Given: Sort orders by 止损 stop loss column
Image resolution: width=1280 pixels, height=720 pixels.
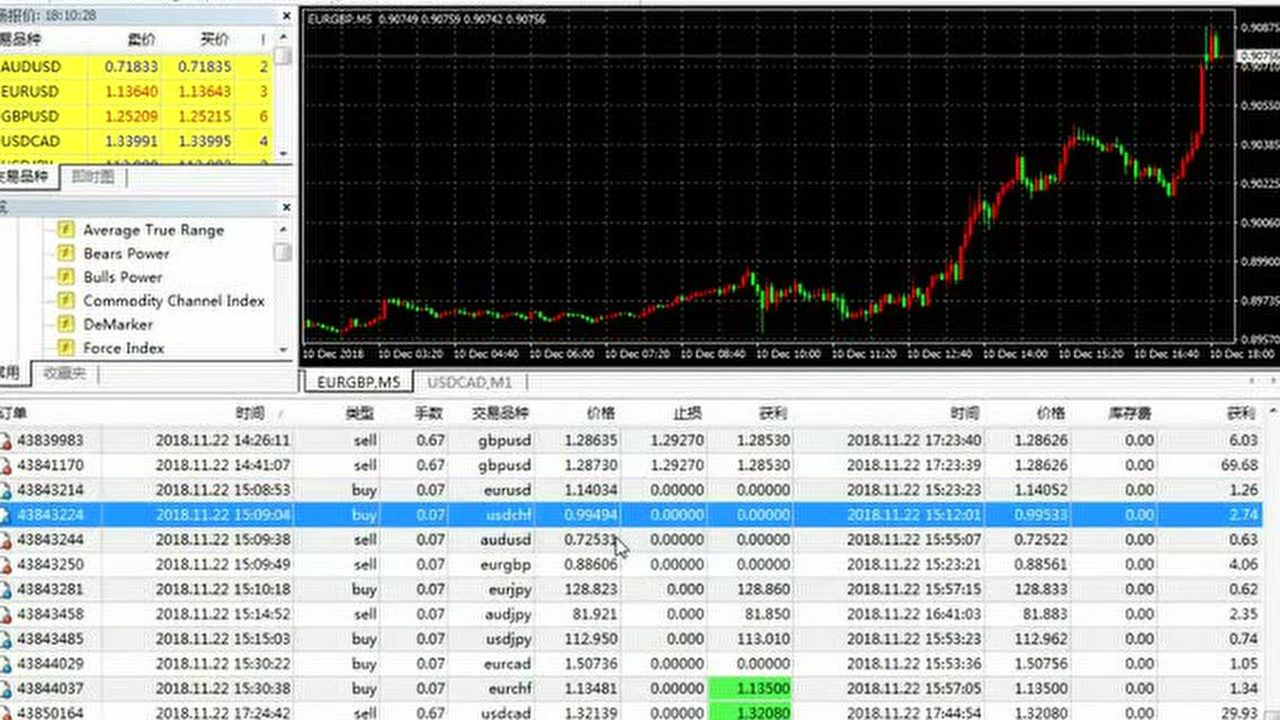Looking at the screenshot, I should (686, 413).
